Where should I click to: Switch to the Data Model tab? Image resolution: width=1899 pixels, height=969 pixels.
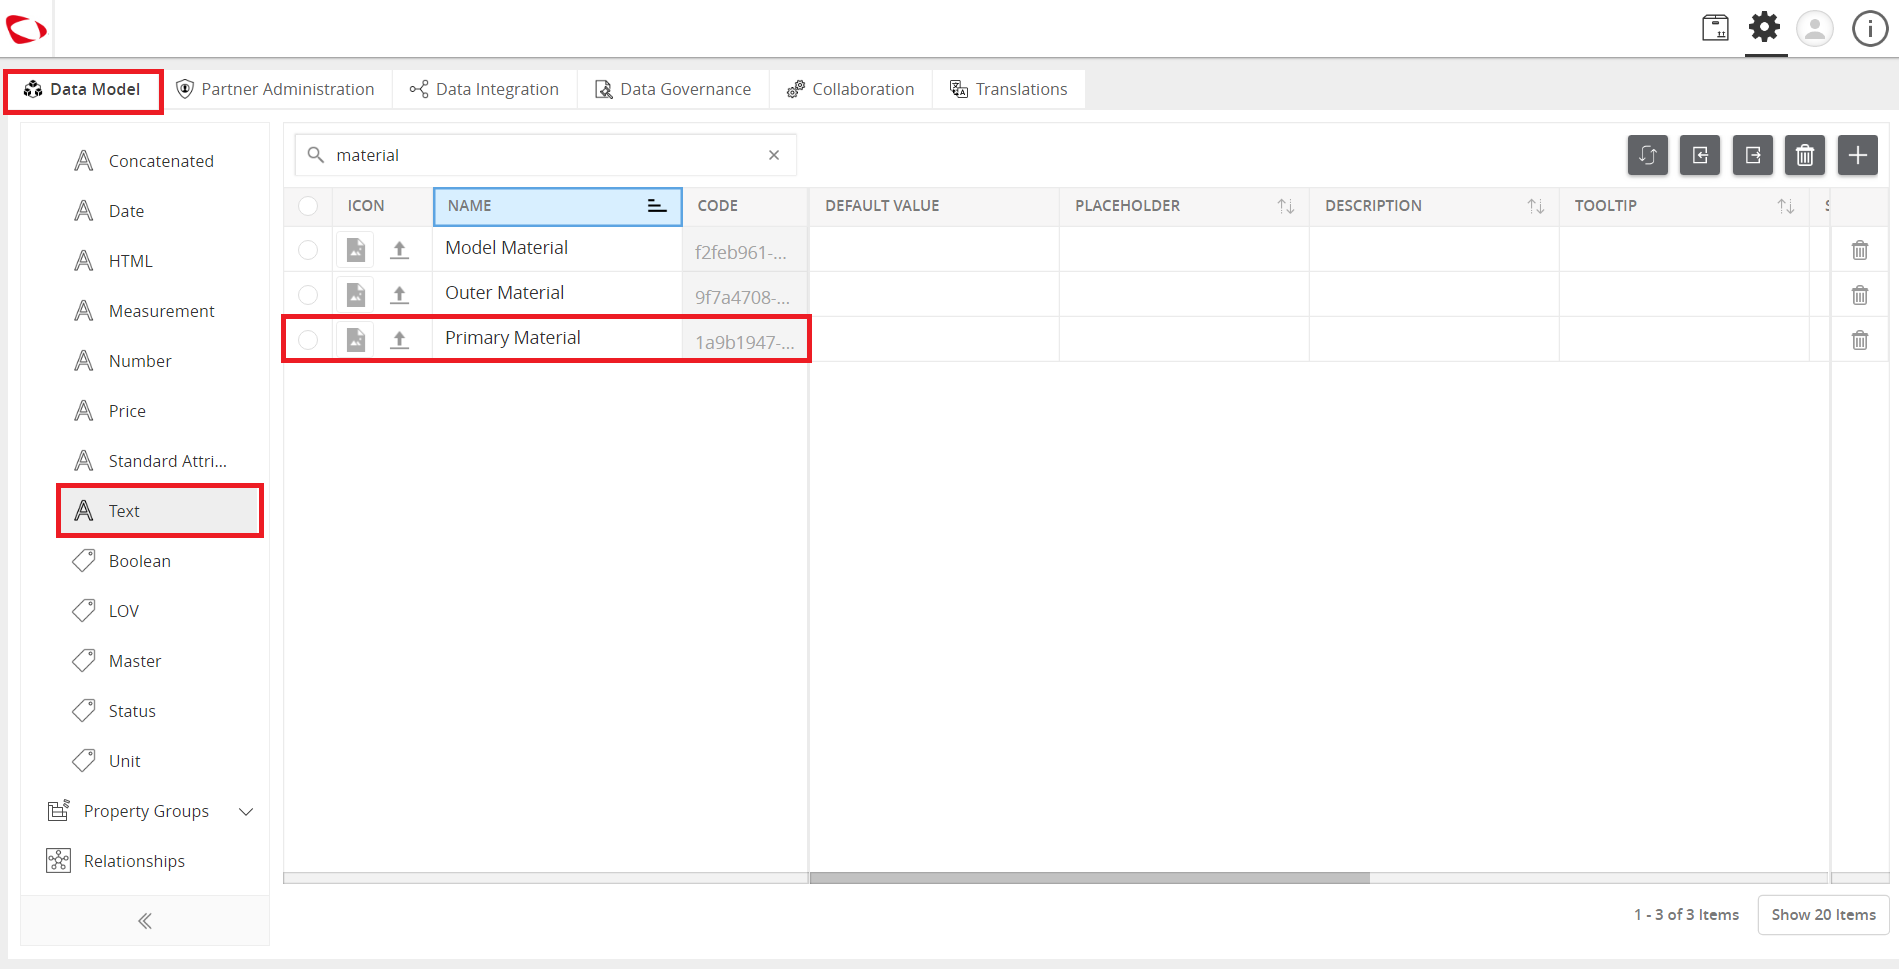[83, 90]
